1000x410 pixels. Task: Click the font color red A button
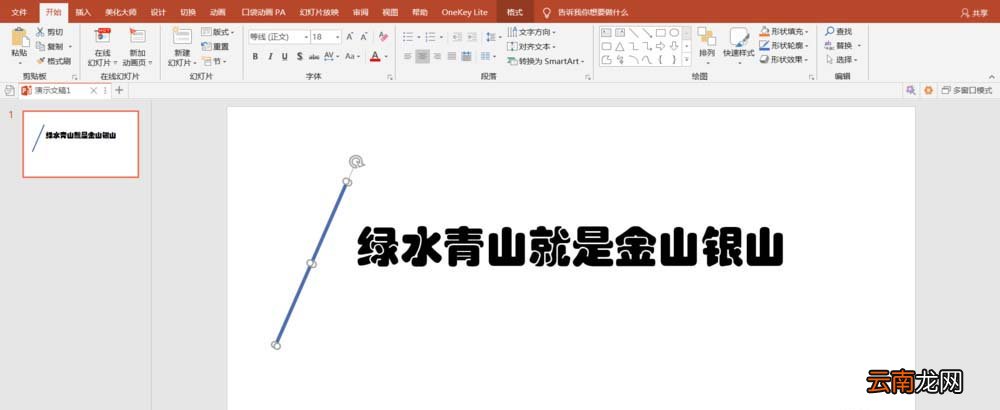pyautogui.click(x=375, y=57)
